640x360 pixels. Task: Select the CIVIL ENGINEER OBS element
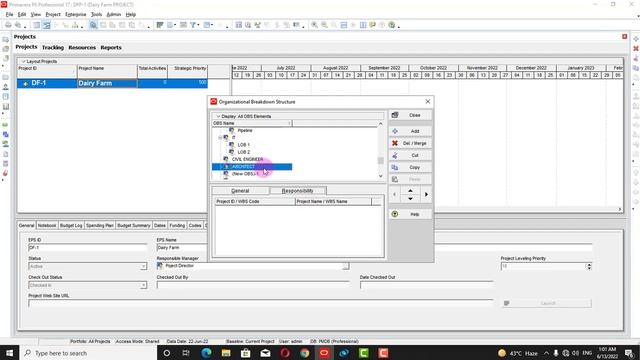pyautogui.click(x=247, y=159)
